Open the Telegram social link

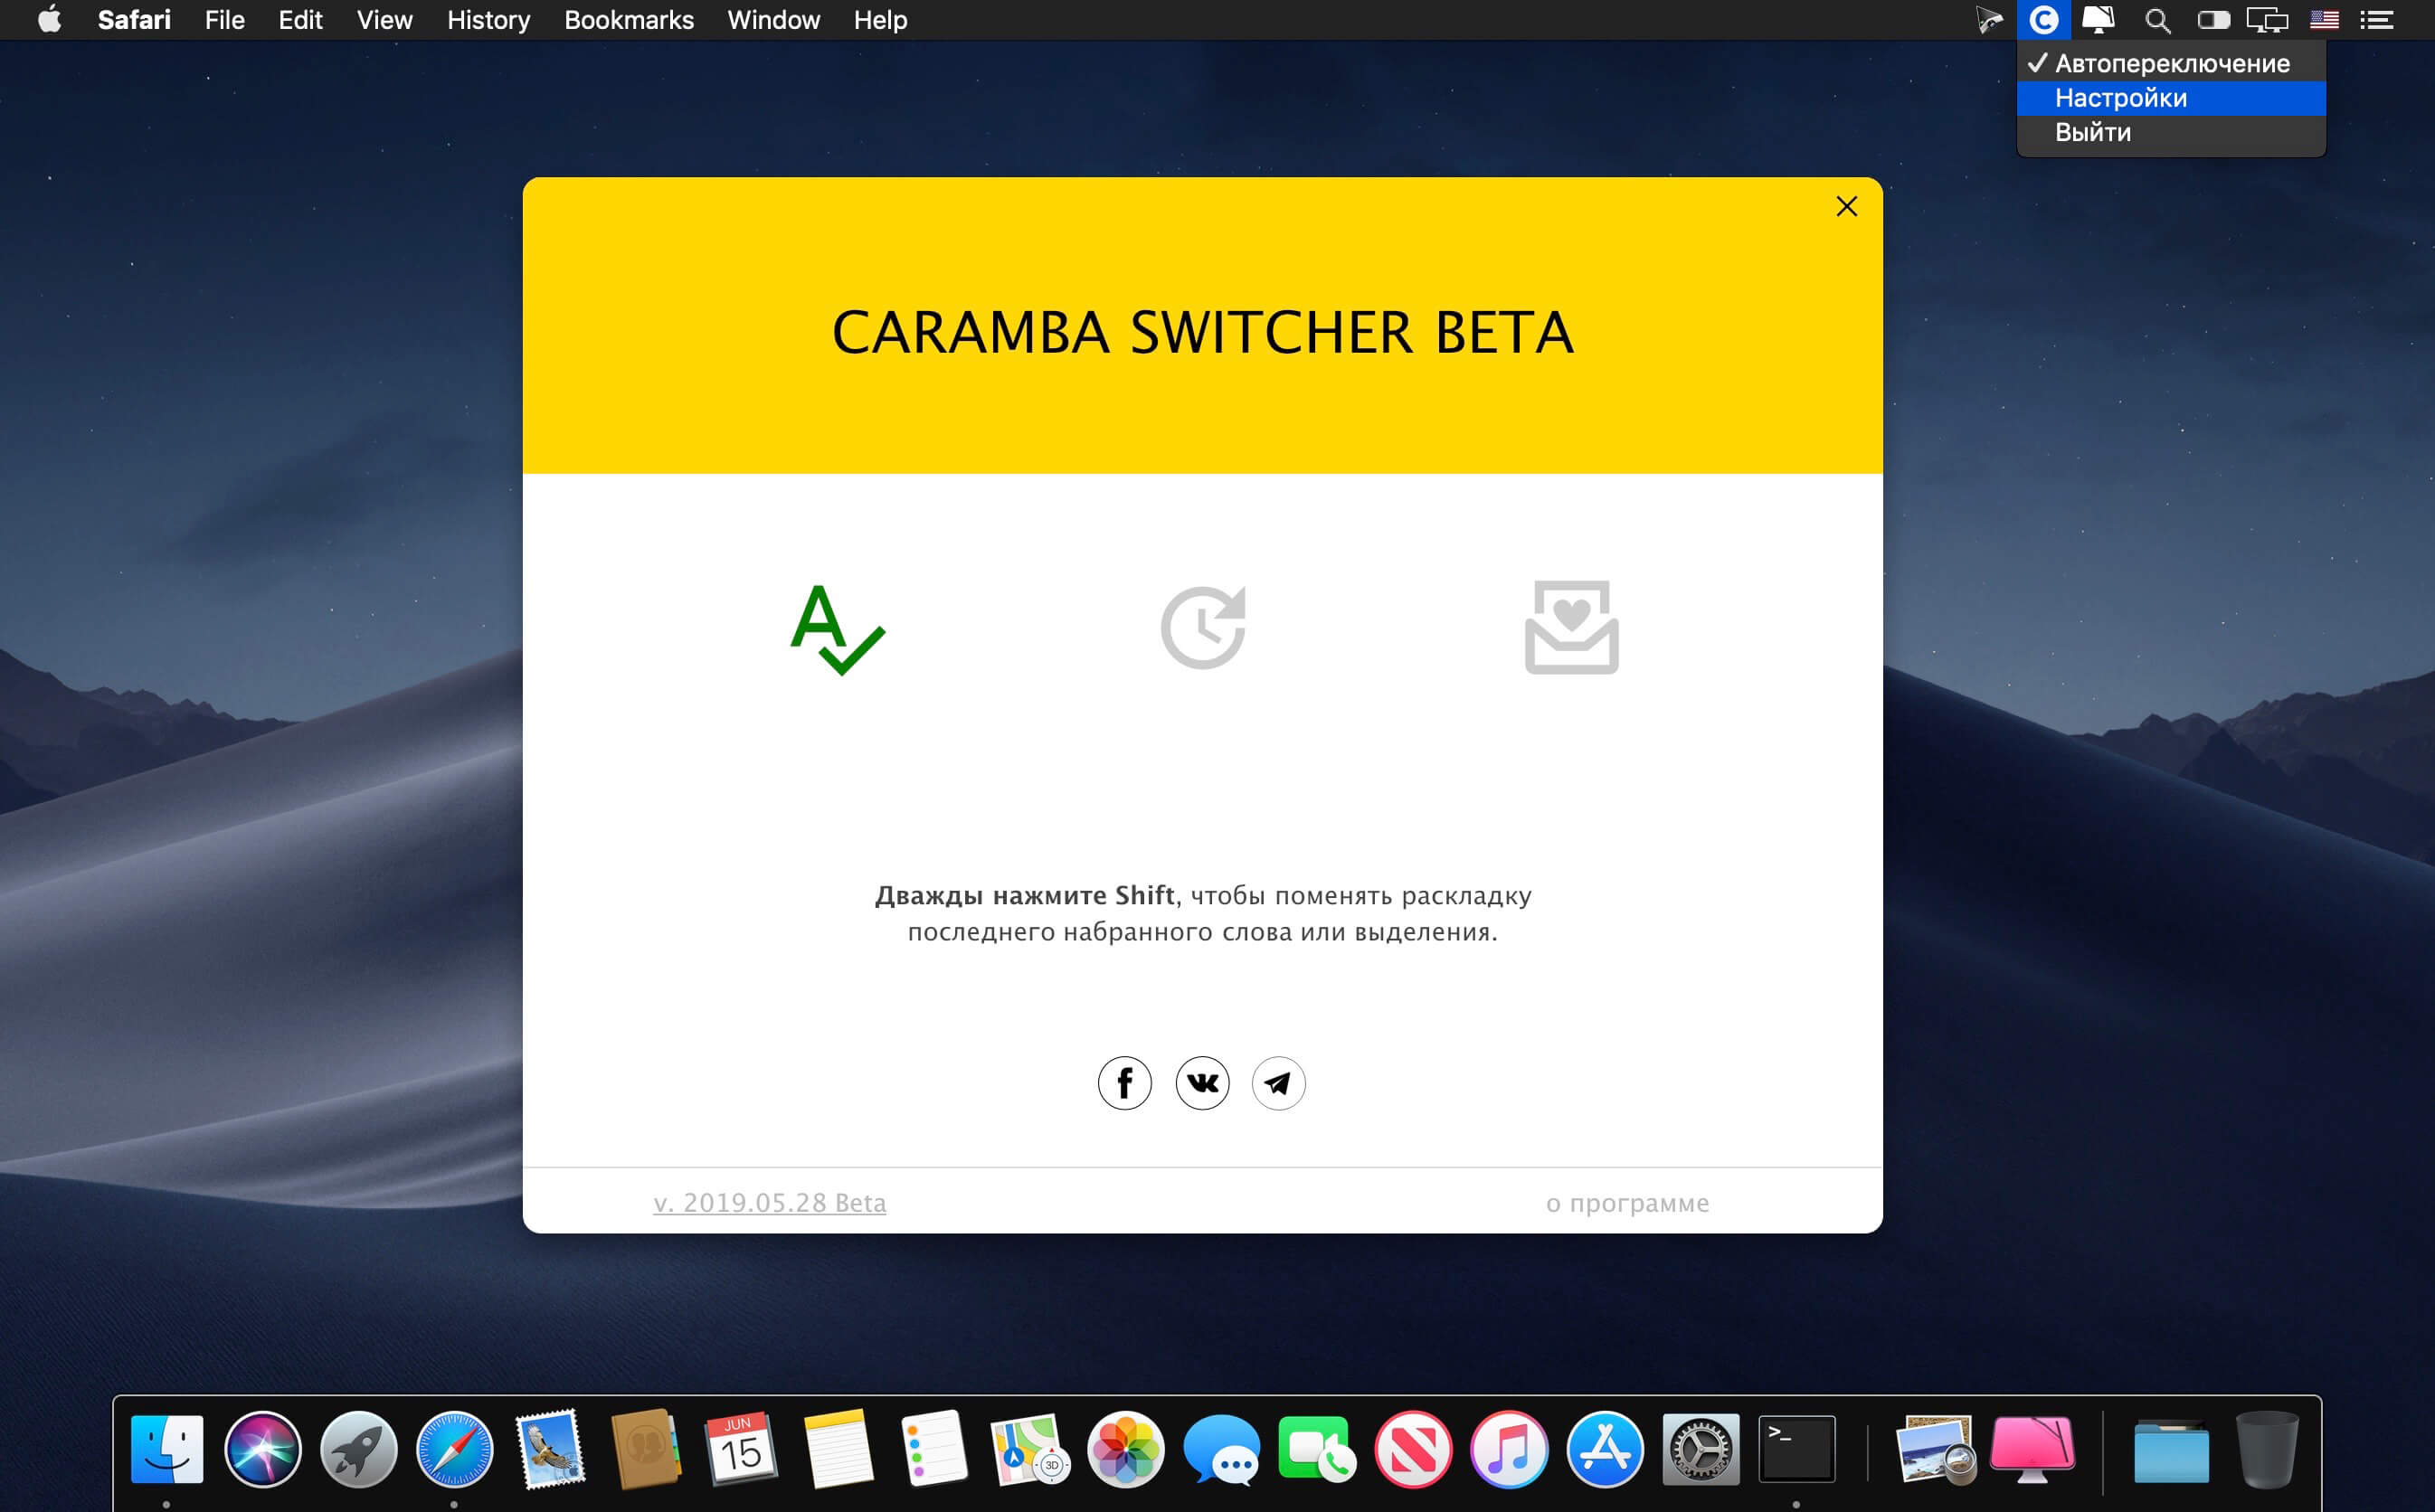click(x=1278, y=1083)
